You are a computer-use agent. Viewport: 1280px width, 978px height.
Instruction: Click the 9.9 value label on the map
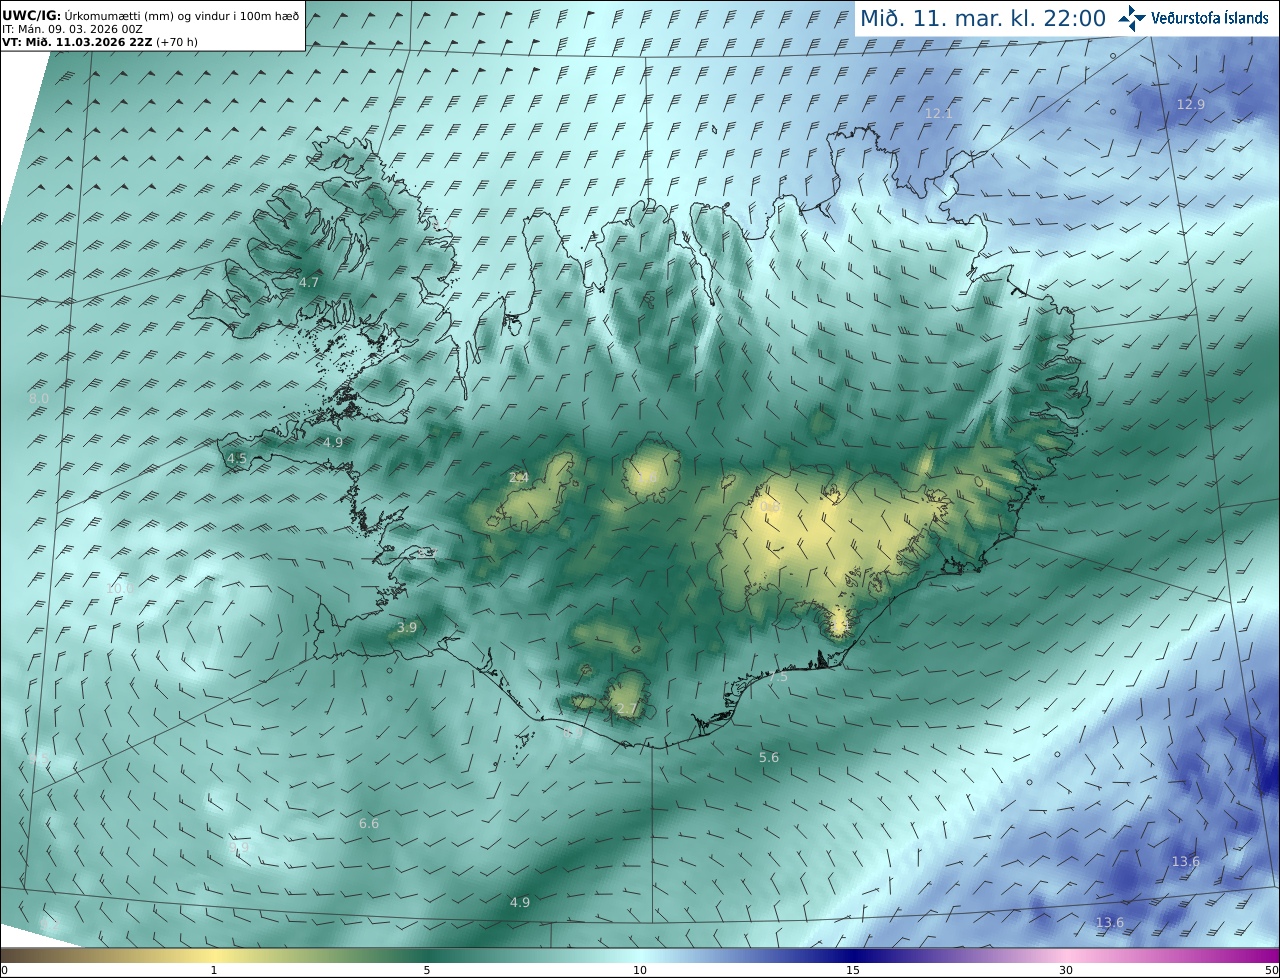pyautogui.click(x=239, y=847)
